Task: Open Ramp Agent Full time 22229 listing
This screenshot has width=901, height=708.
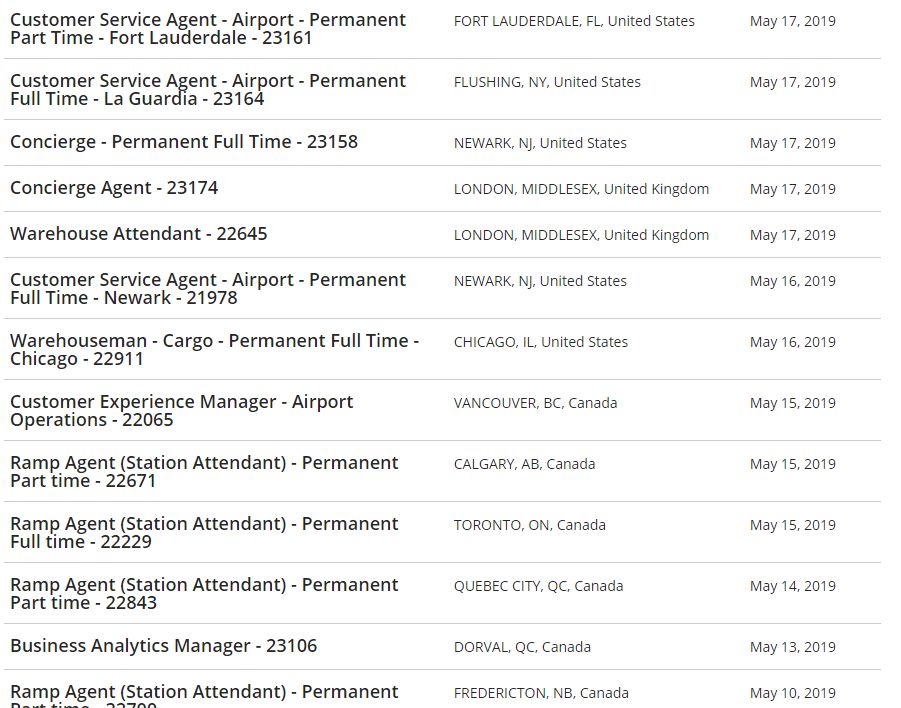Action: (x=204, y=532)
